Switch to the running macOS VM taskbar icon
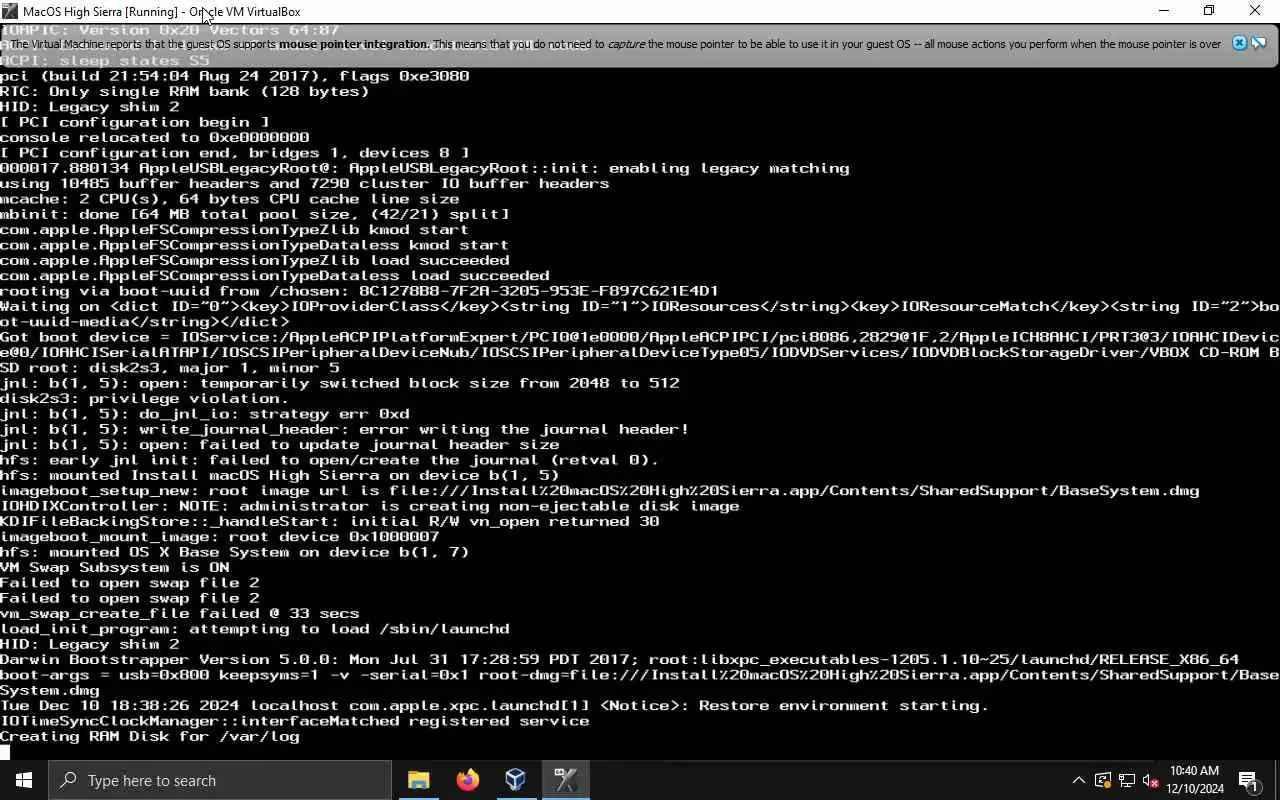 pyautogui.click(x=565, y=780)
